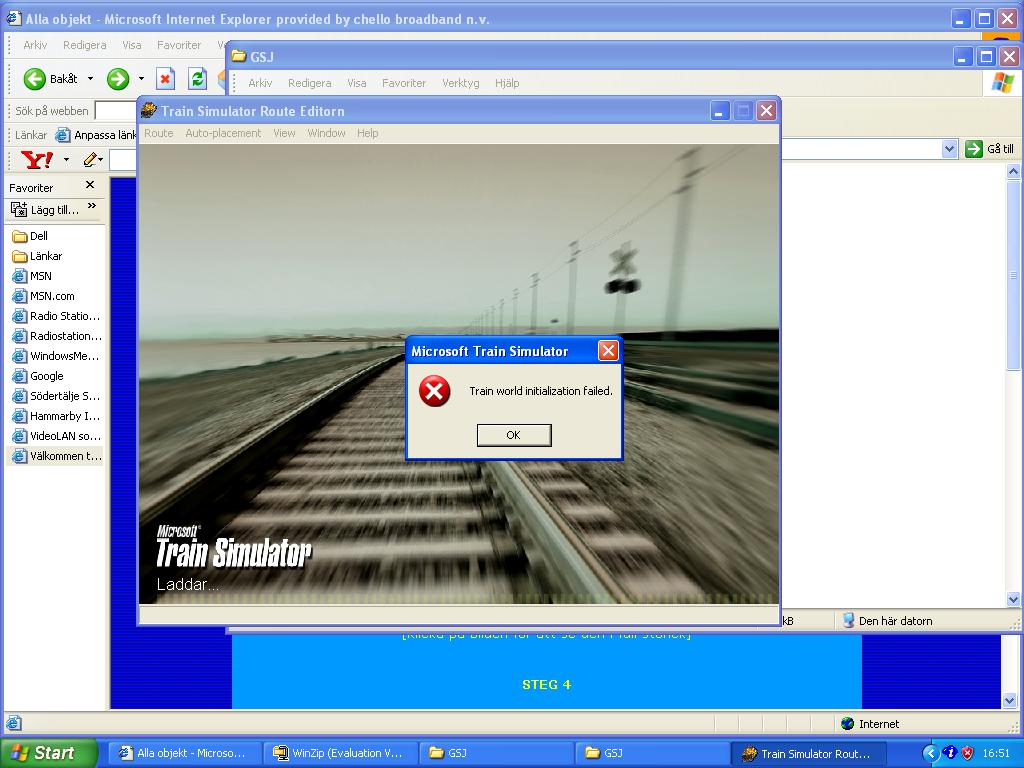Open the Radiostation... favorite
The width and height of the screenshot is (1024, 768).
click(57, 336)
